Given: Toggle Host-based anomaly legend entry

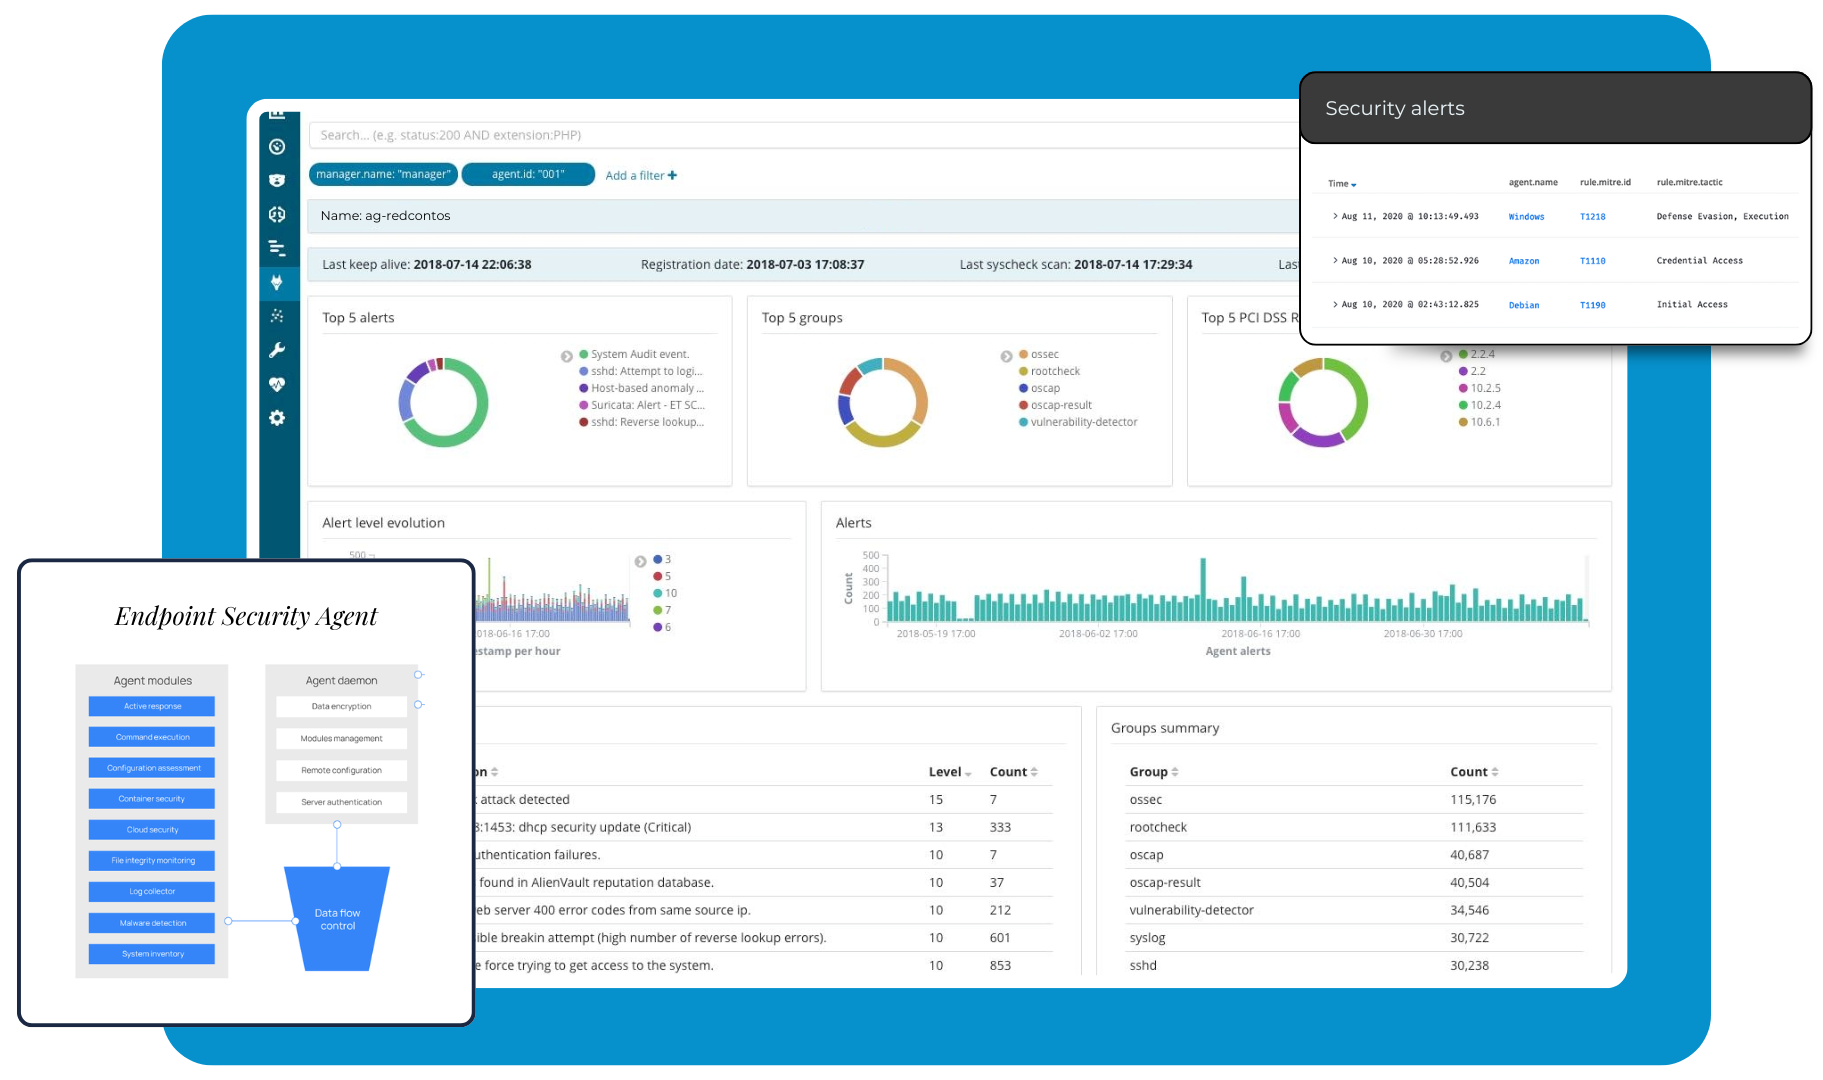Looking at the screenshot, I should (x=641, y=388).
